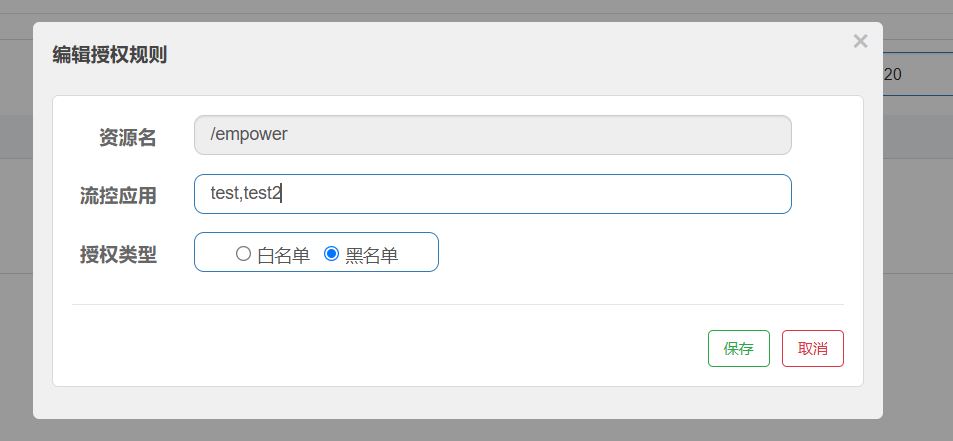Select the 黑名单 radio button
Viewport: 953px width, 441px height.
click(332, 254)
